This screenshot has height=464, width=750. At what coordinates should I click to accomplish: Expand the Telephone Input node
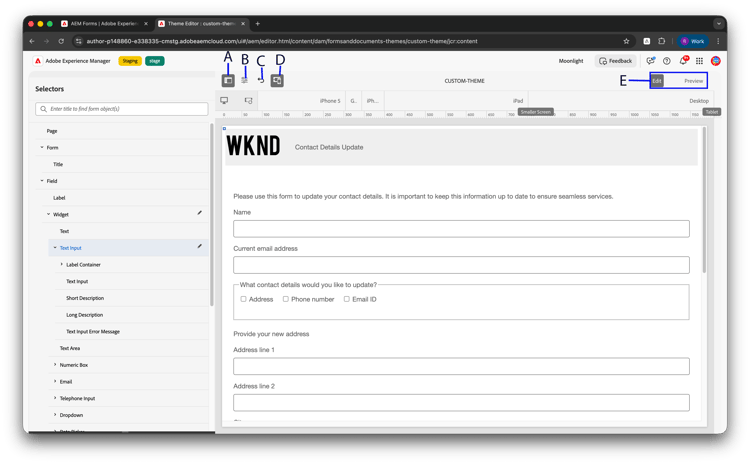(x=55, y=398)
